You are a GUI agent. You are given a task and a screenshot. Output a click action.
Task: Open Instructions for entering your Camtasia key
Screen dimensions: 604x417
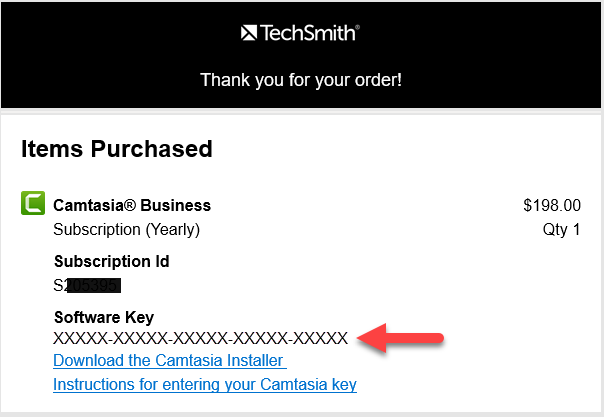[204, 384]
